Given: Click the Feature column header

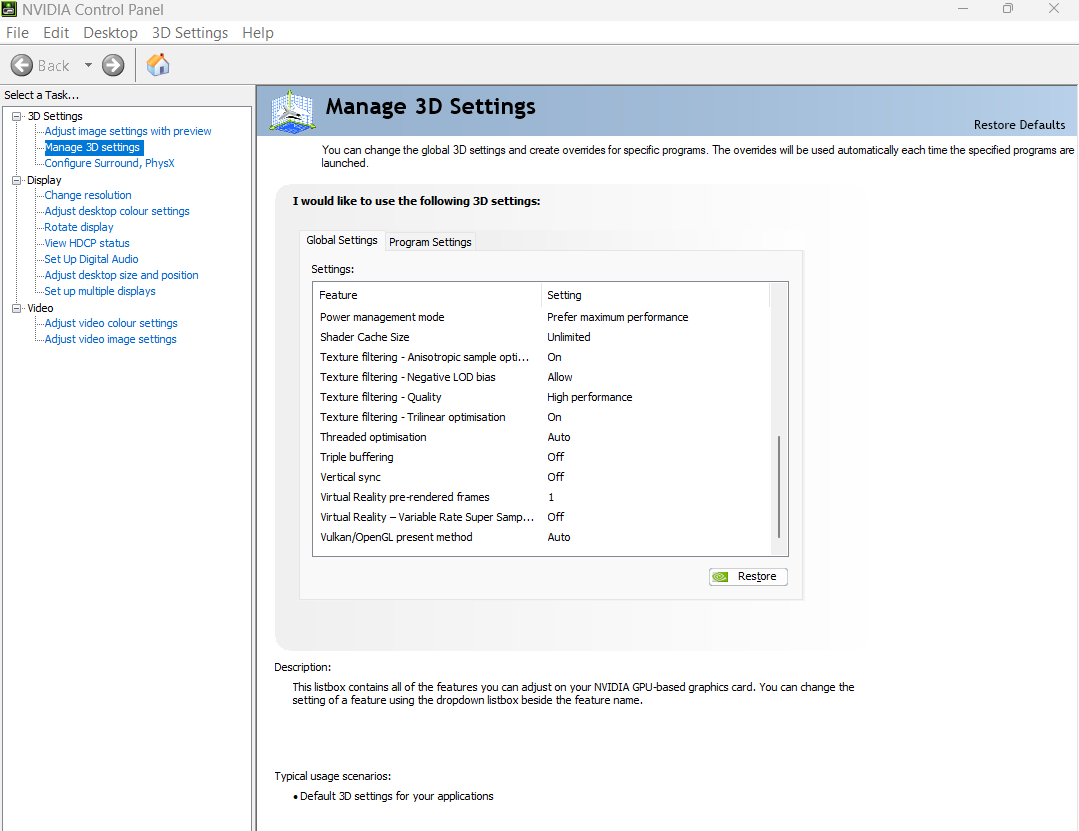Looking at the screenshot, I should coord(427,295).
